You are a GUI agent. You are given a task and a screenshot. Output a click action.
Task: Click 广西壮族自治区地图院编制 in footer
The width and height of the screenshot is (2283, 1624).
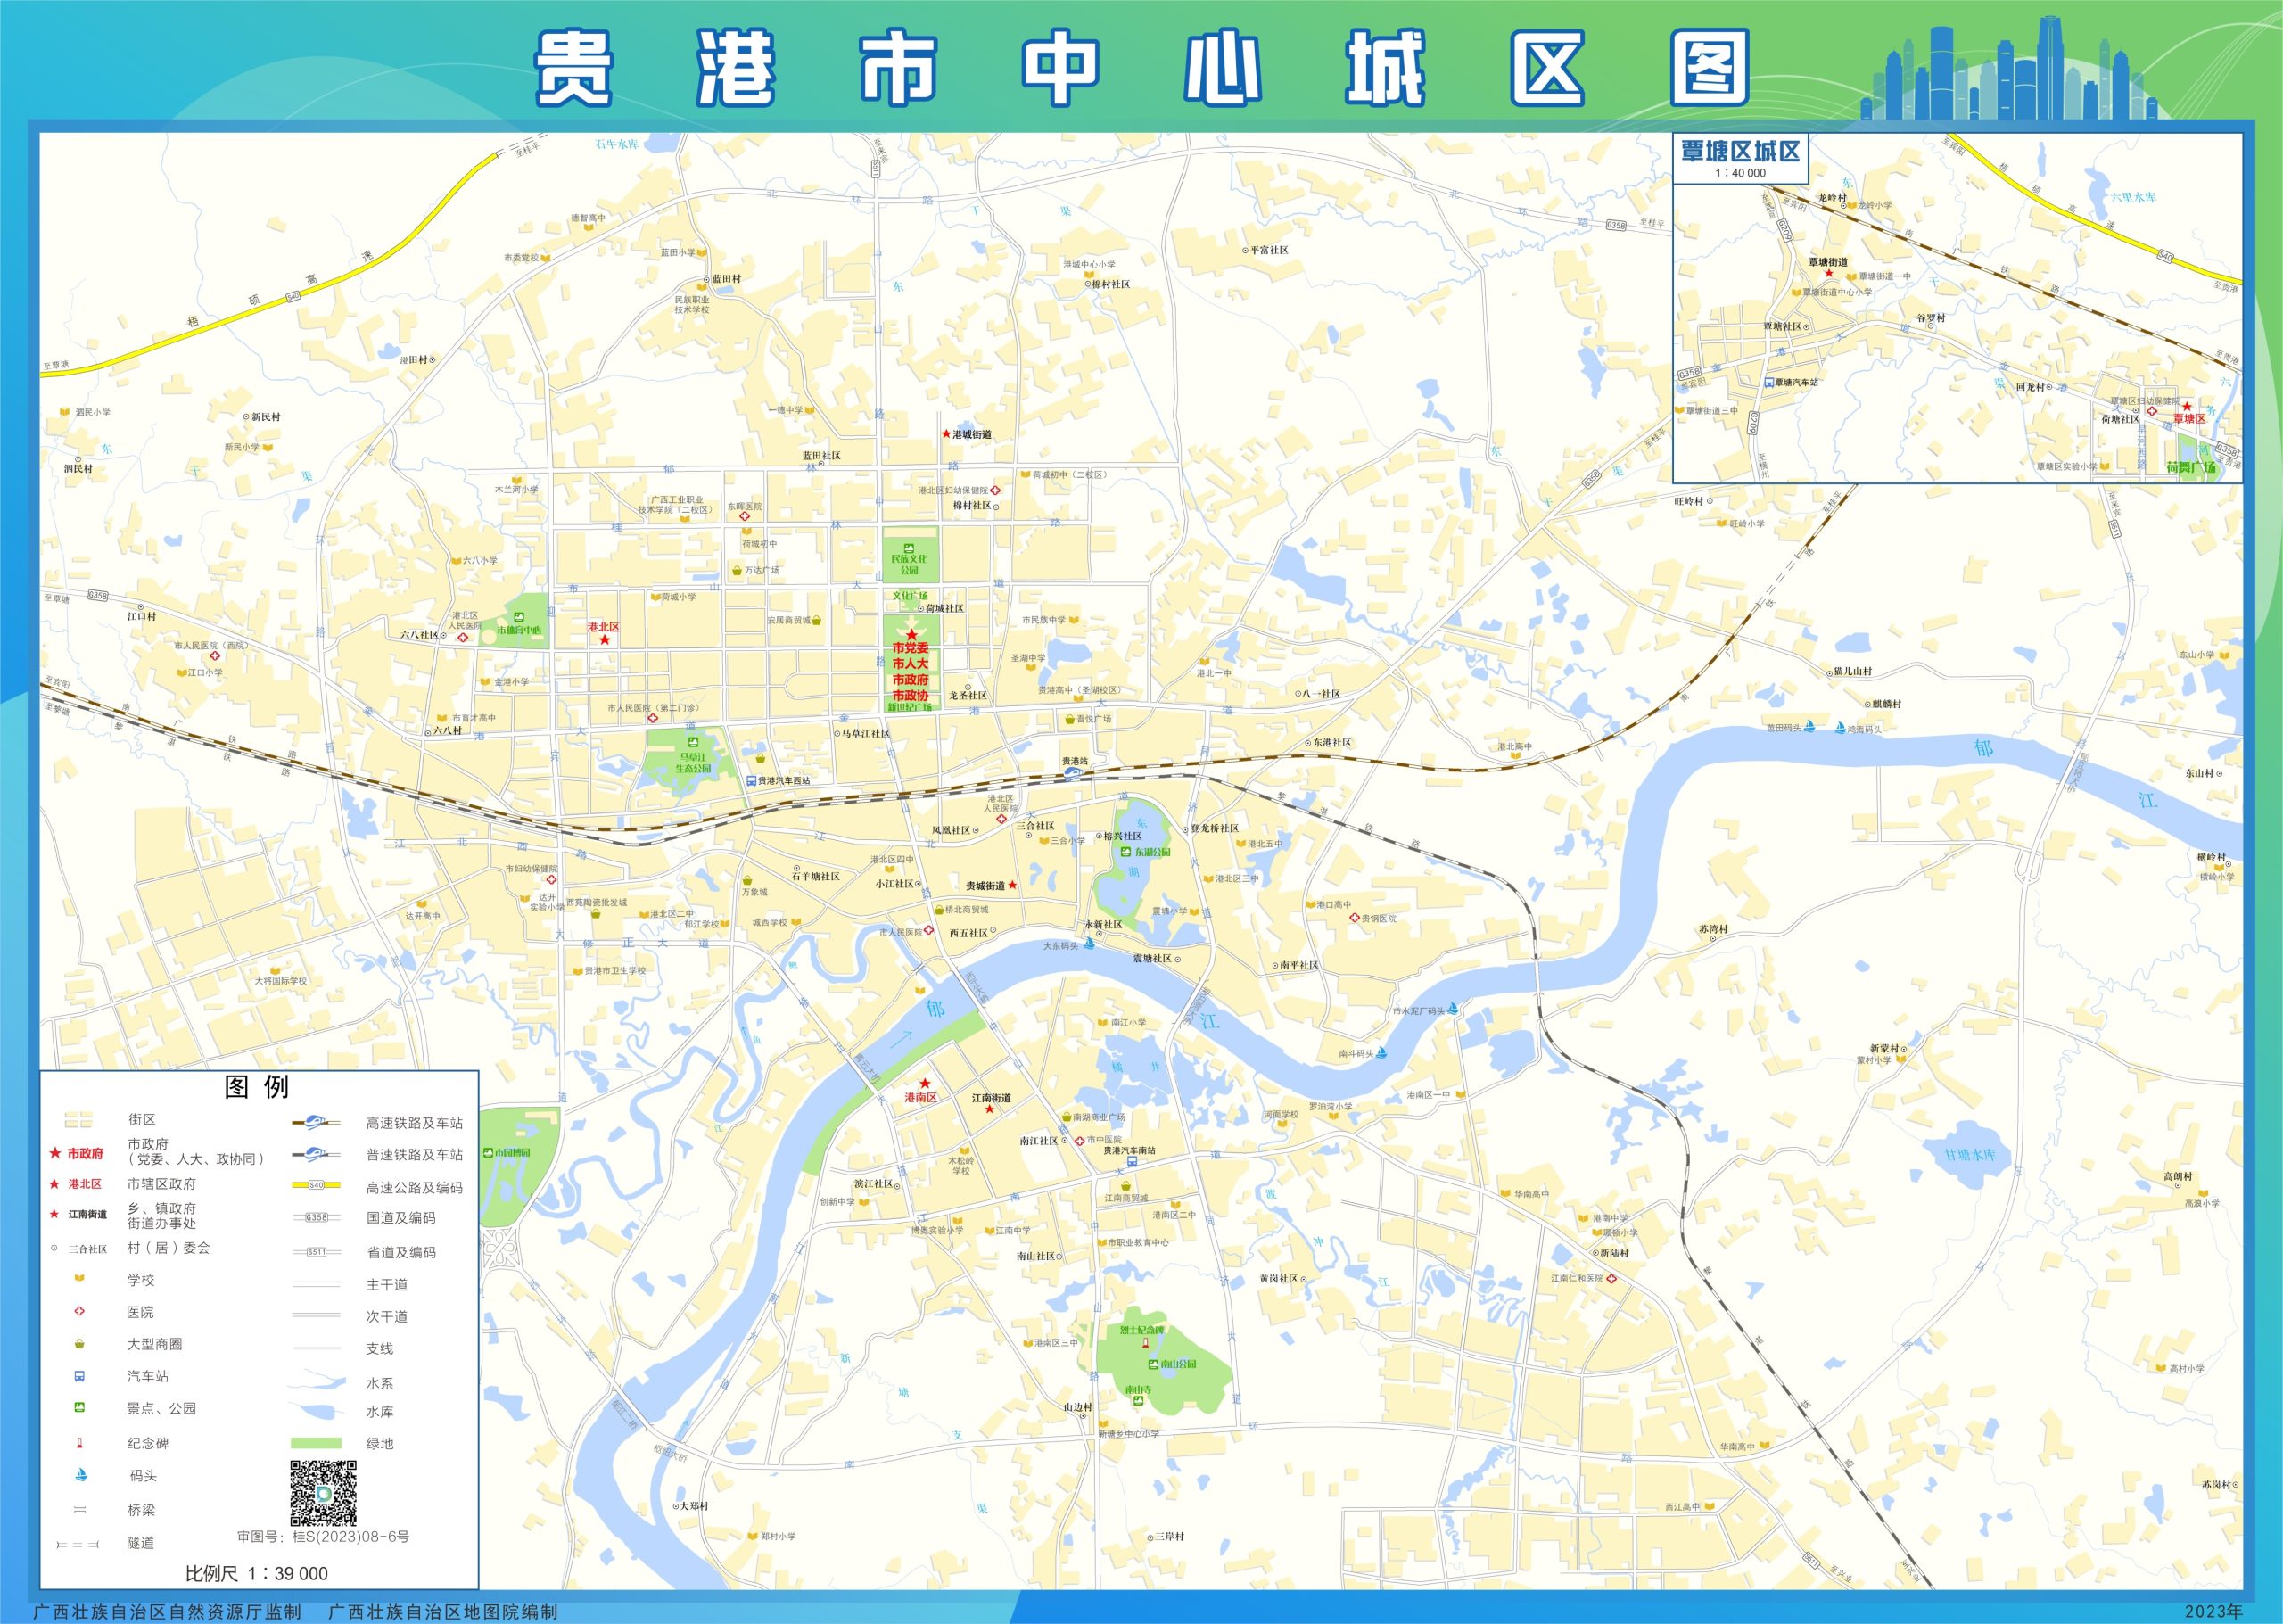(443, 1611)
